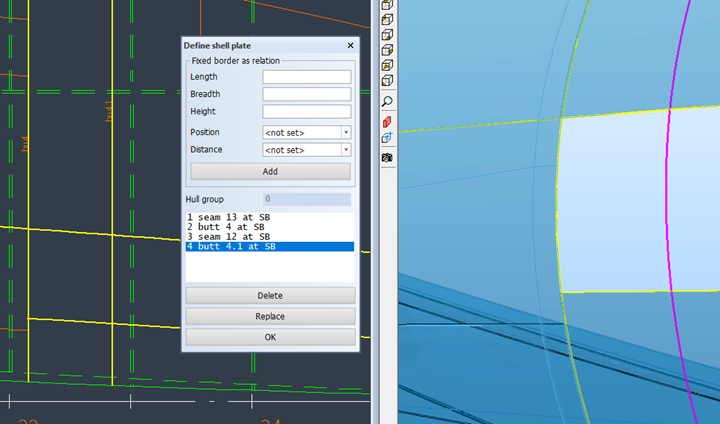Click the magnifier zoom icon
This screenshot has width=720, height=424.
[x=387, y=102]
